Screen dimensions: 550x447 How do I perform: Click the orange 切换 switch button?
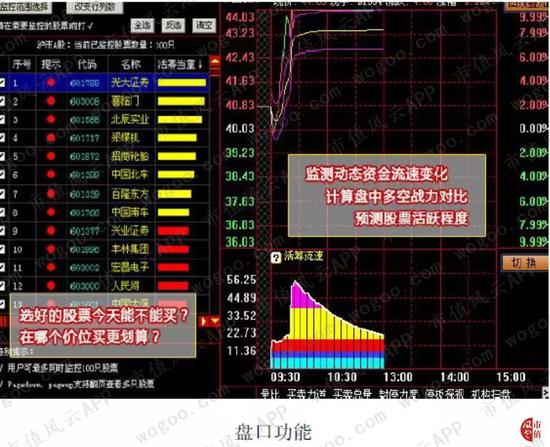524,262
